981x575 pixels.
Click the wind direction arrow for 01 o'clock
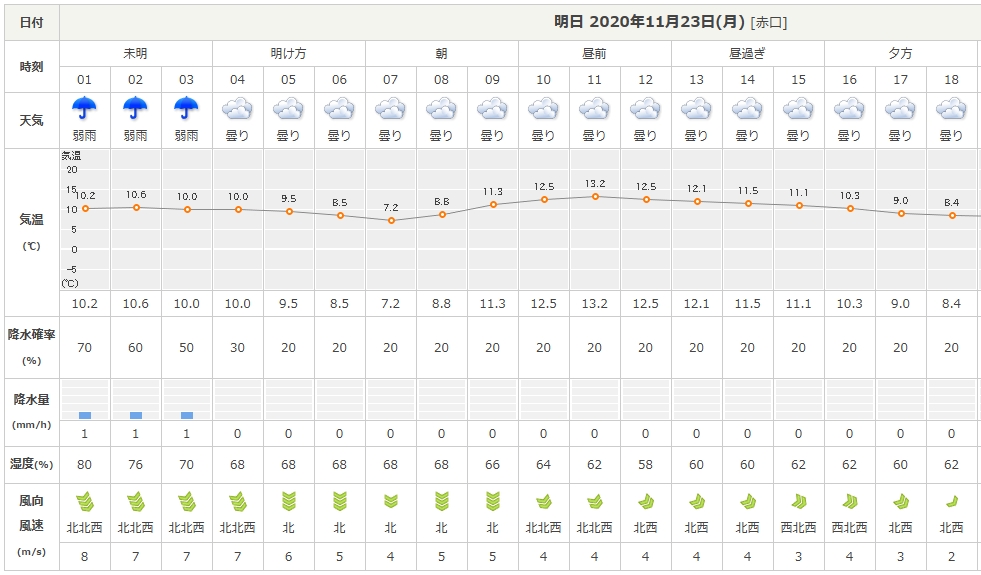(x=85, y=502)
